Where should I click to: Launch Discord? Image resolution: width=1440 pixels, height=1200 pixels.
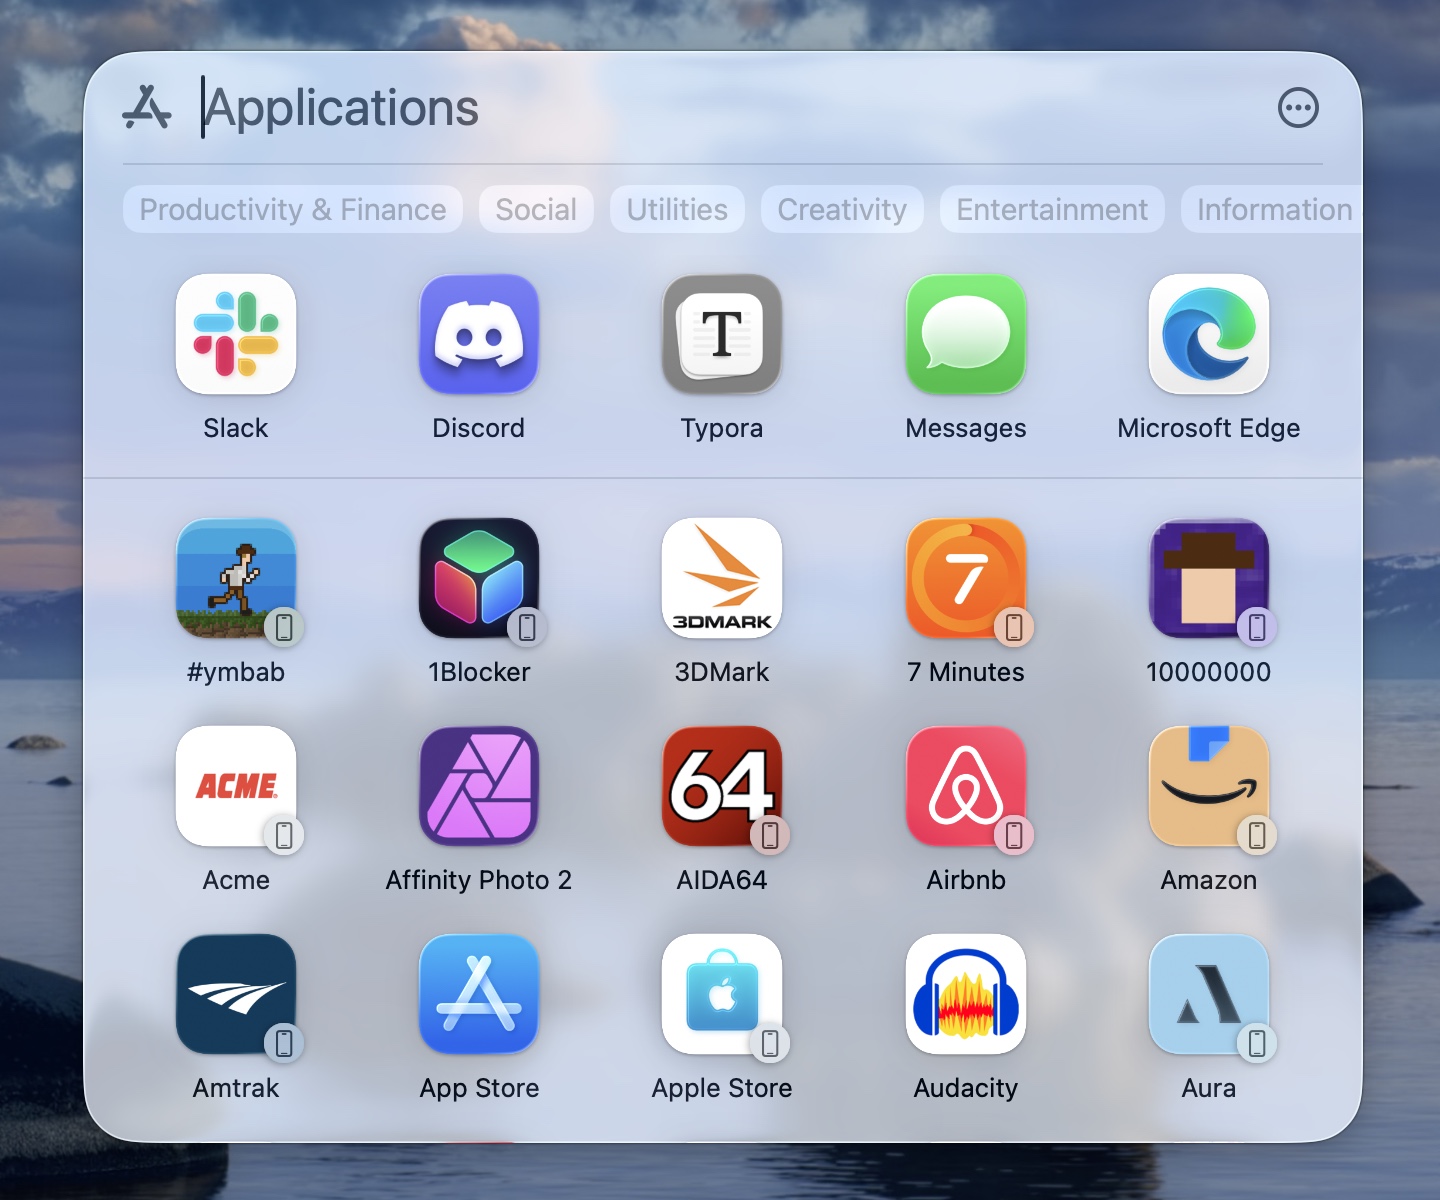[479, 334]
